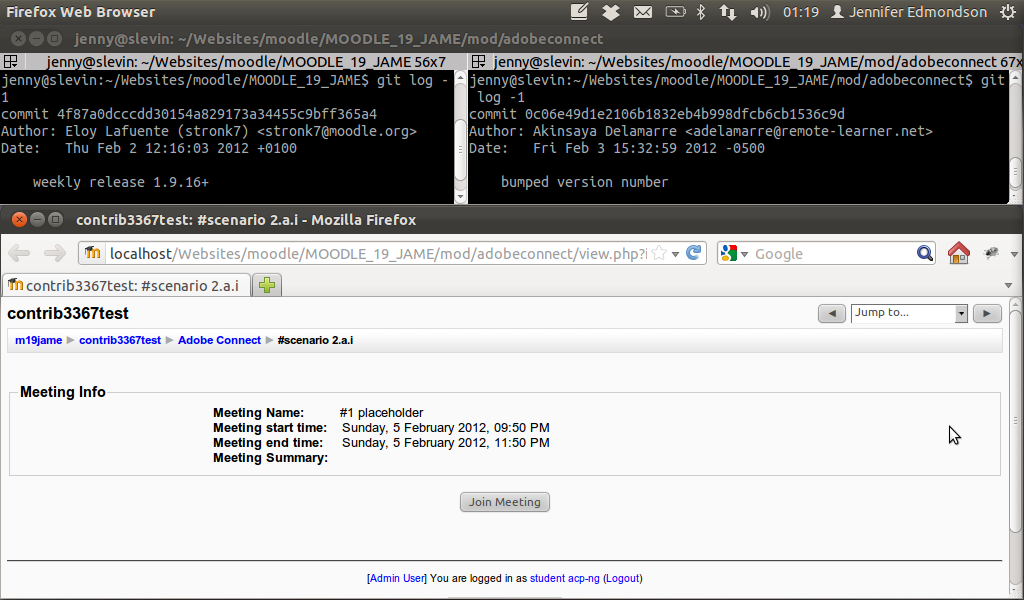Select the contrib3367test #scenario 2.a.i tab

tap(126, 285)
